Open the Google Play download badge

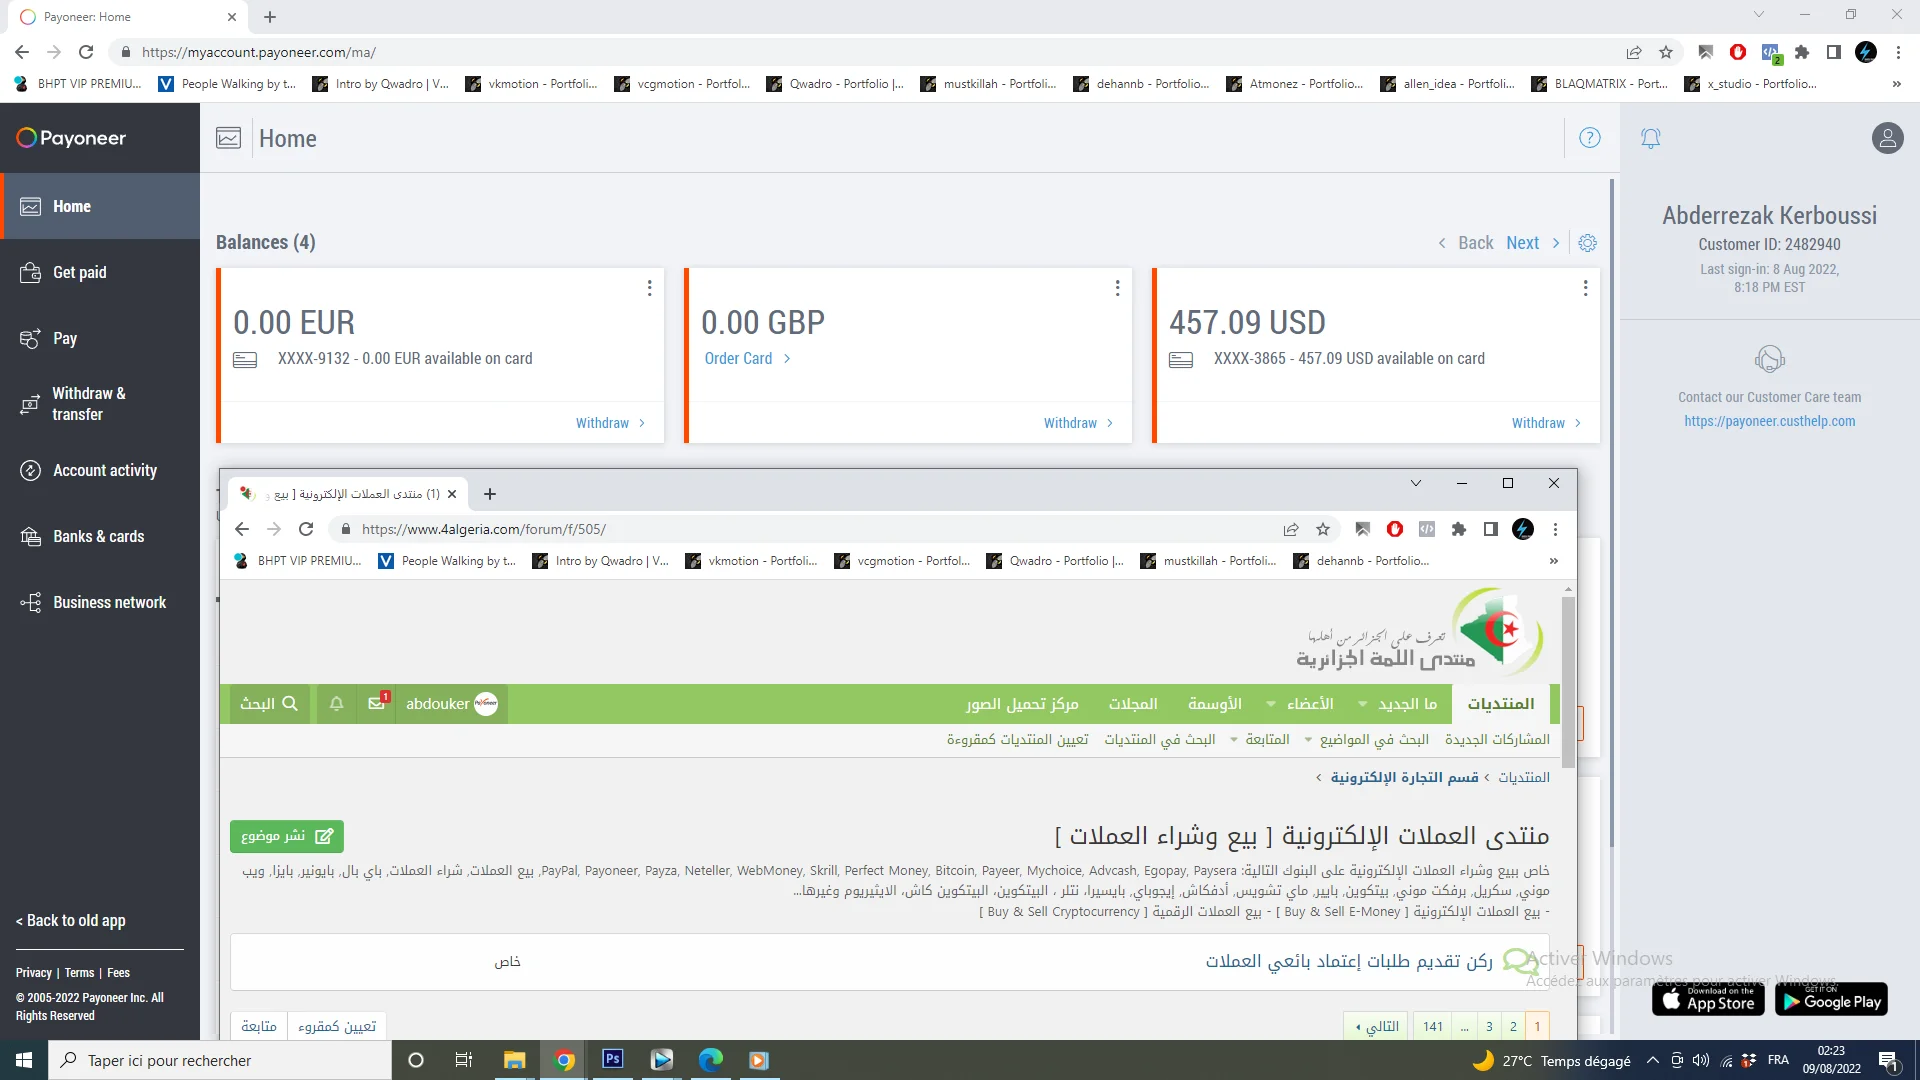click(x=1831, y=998)
